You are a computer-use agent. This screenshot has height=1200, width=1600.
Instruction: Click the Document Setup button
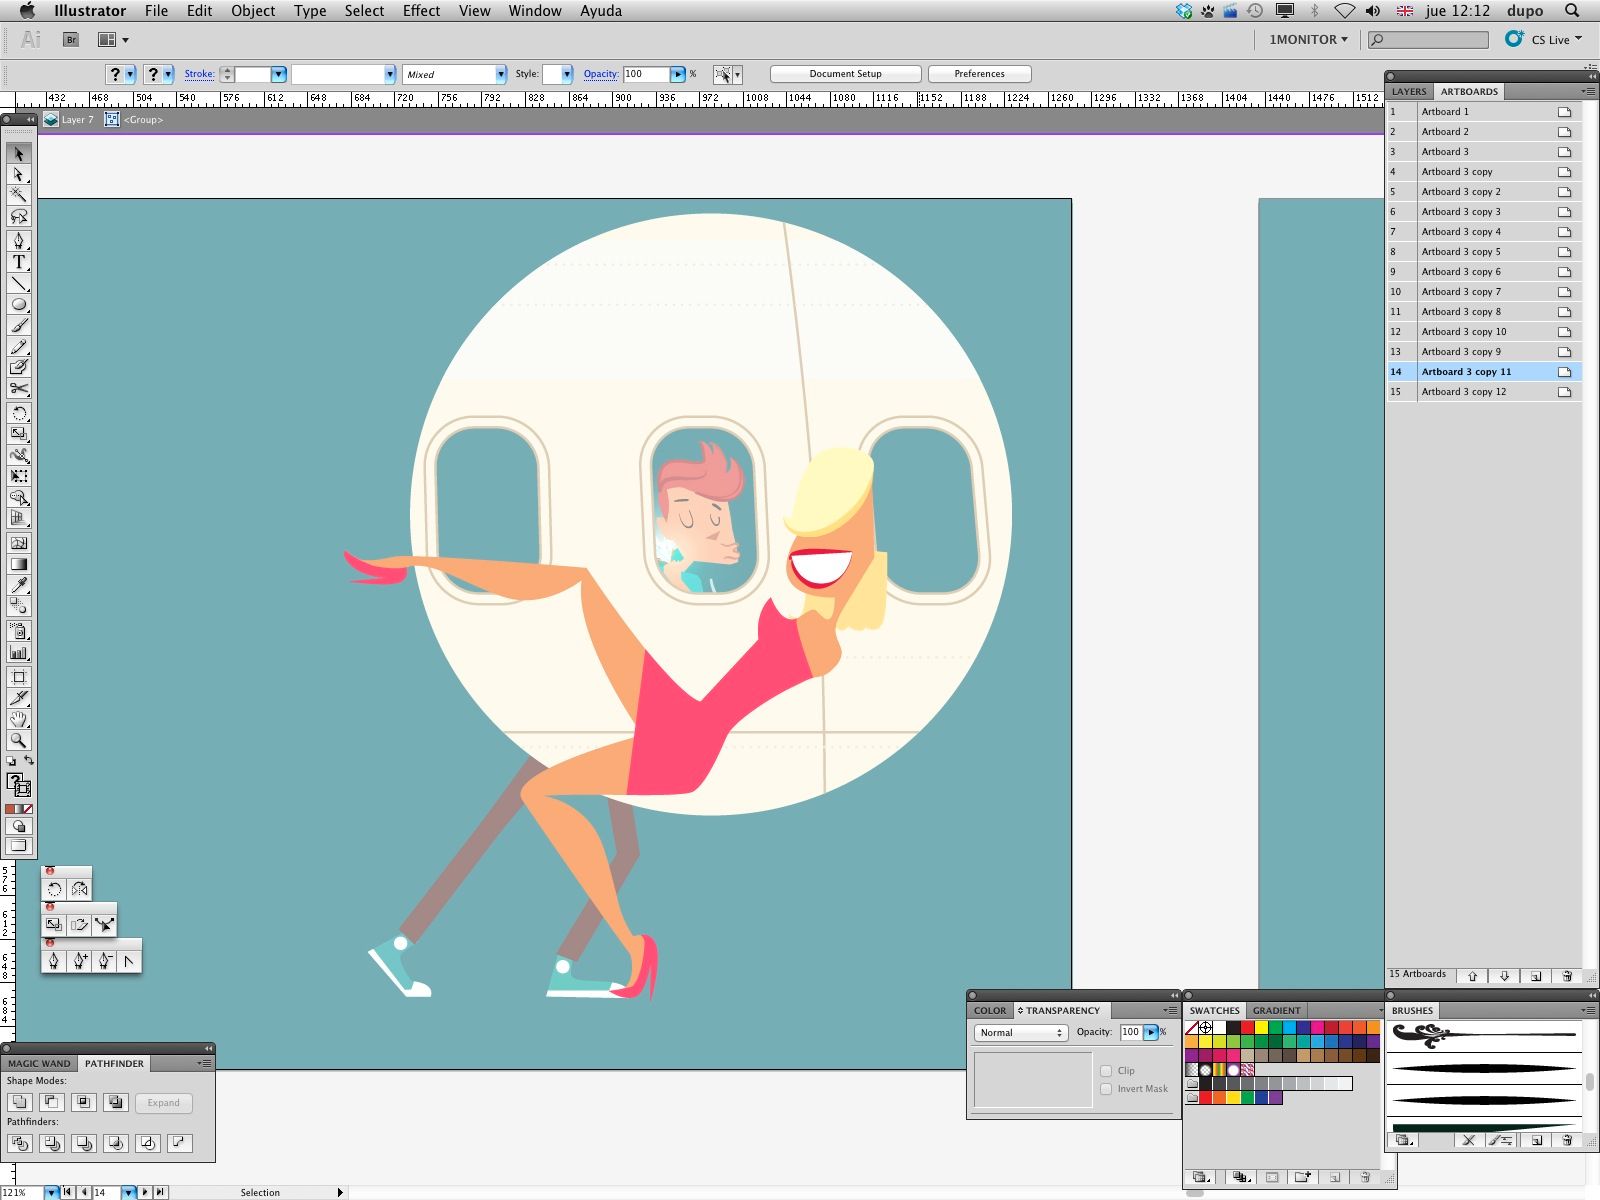tap(845, 74)
